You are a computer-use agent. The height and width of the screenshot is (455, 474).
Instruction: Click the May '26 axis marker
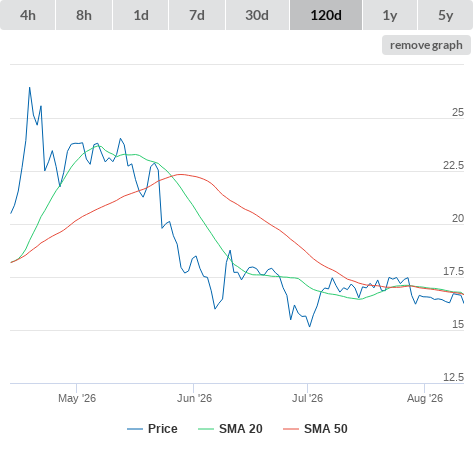pos(77,398)
